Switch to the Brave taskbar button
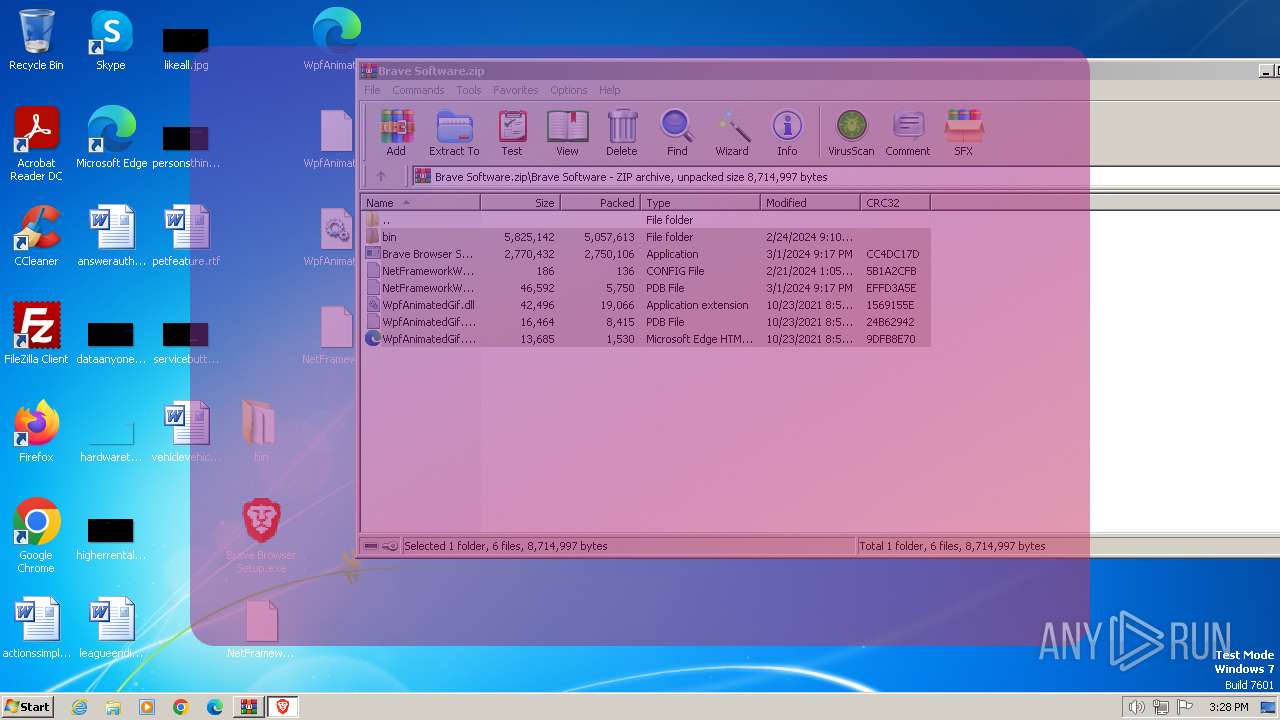This screenshot has width=1280, height=720. 283,707
